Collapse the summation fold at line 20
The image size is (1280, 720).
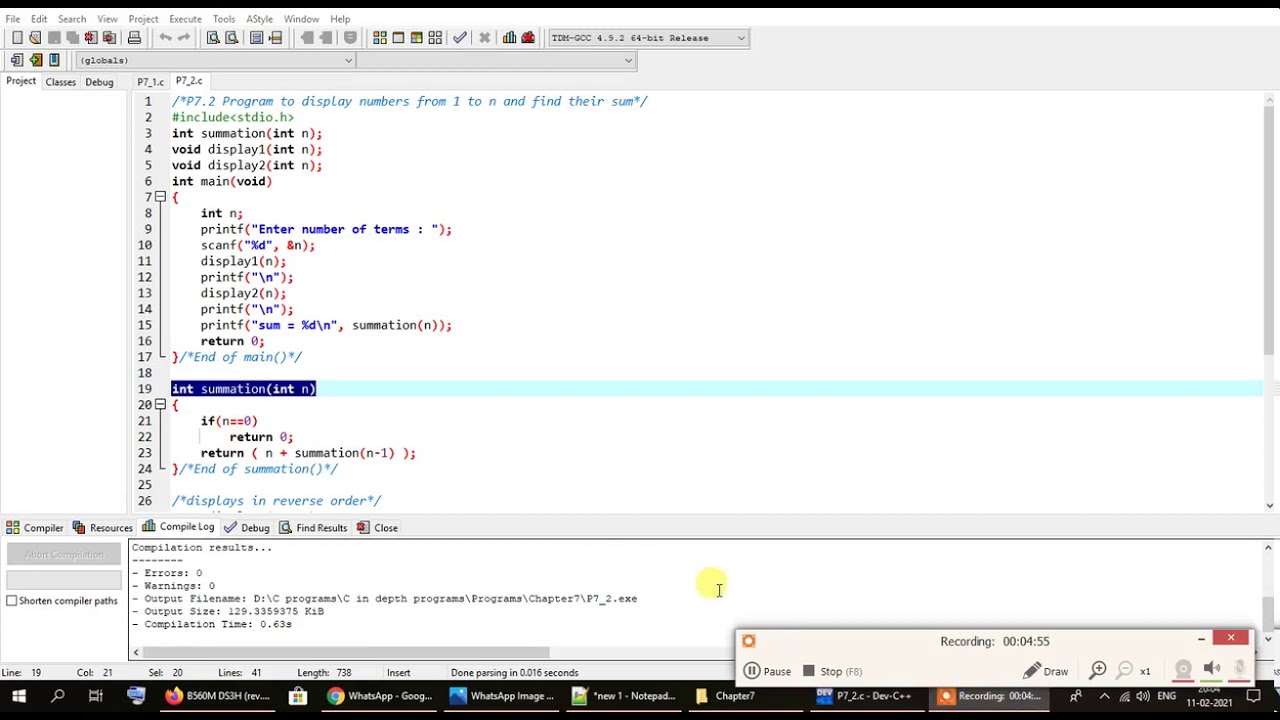pyautogui.click(x=160, y=405)
